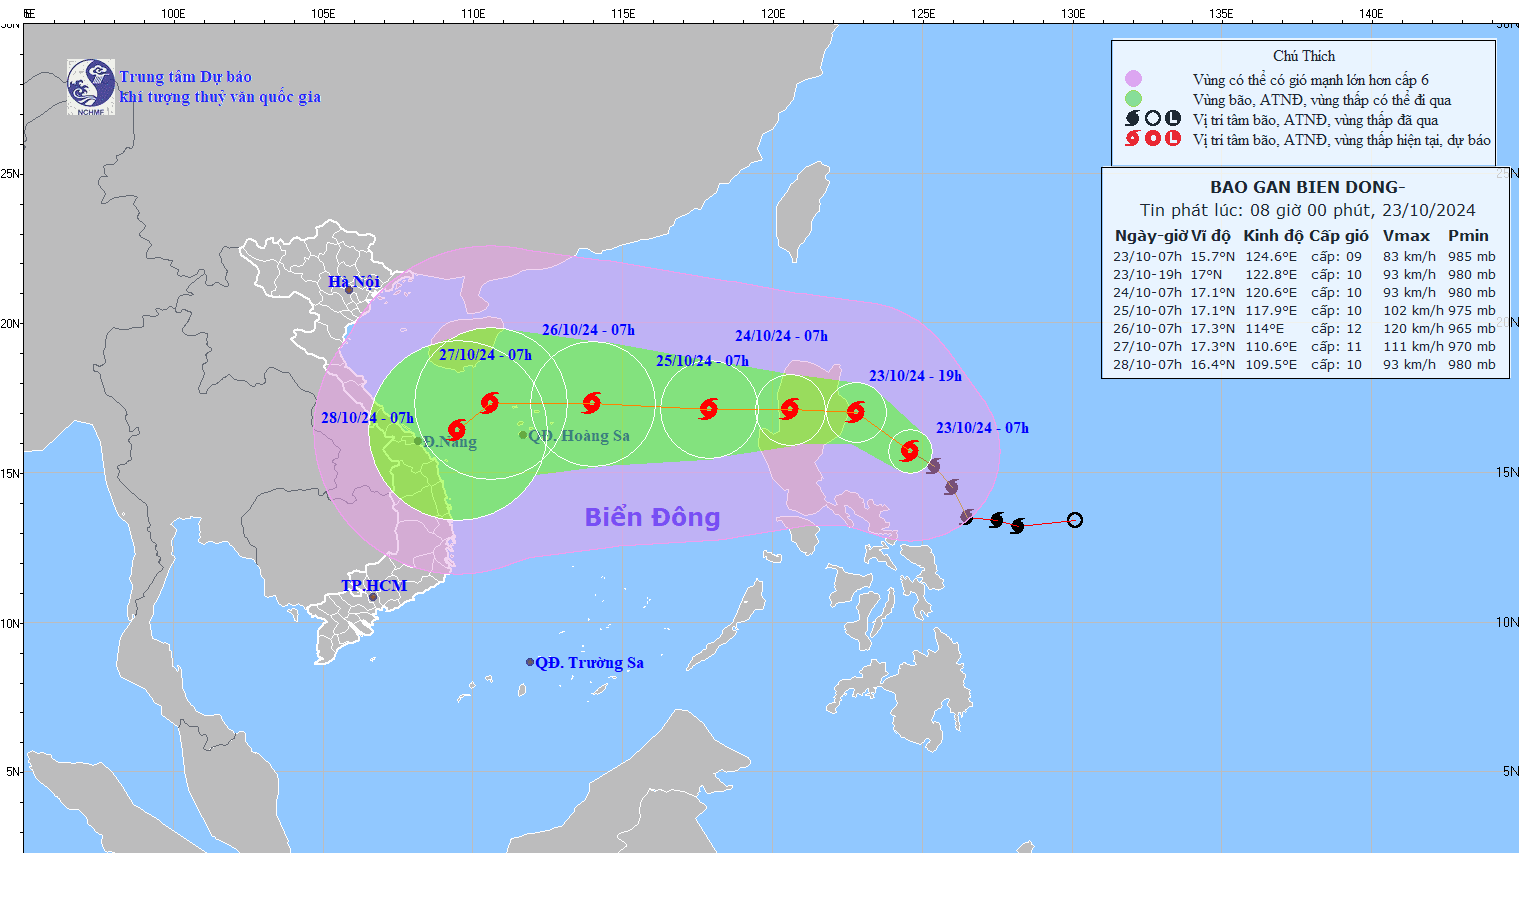The width and height of the screenshot is (1519, 919).
Task: Click the '24/10-07h' table row date
Action: (x=1147, y=293)
